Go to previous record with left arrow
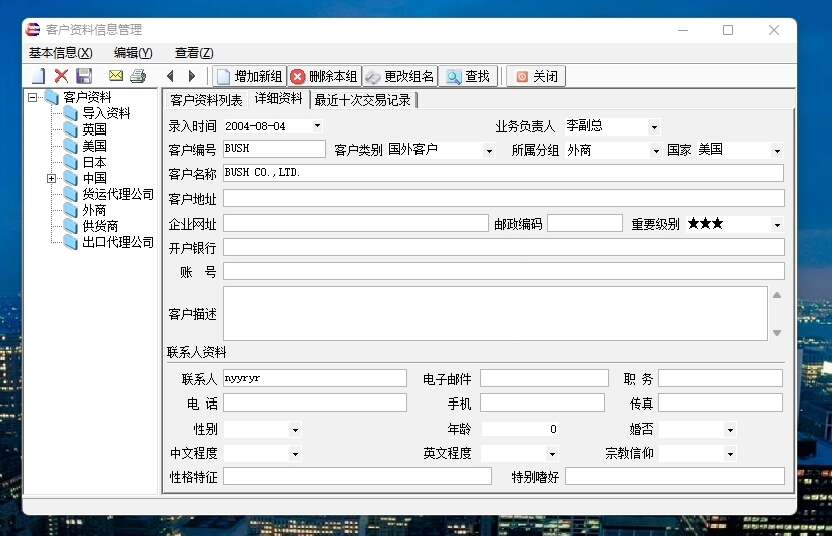This screenshot has width=832, height=536. (170, 76)
